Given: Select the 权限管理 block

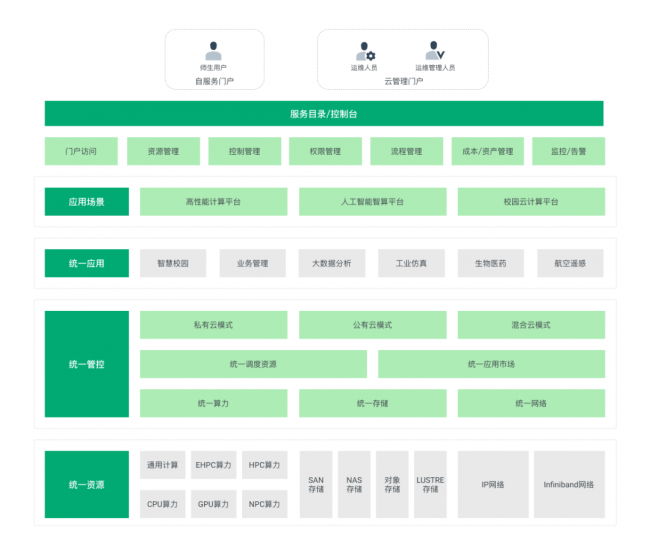Looking at the screenshot, I should click(x=325, y=151).
